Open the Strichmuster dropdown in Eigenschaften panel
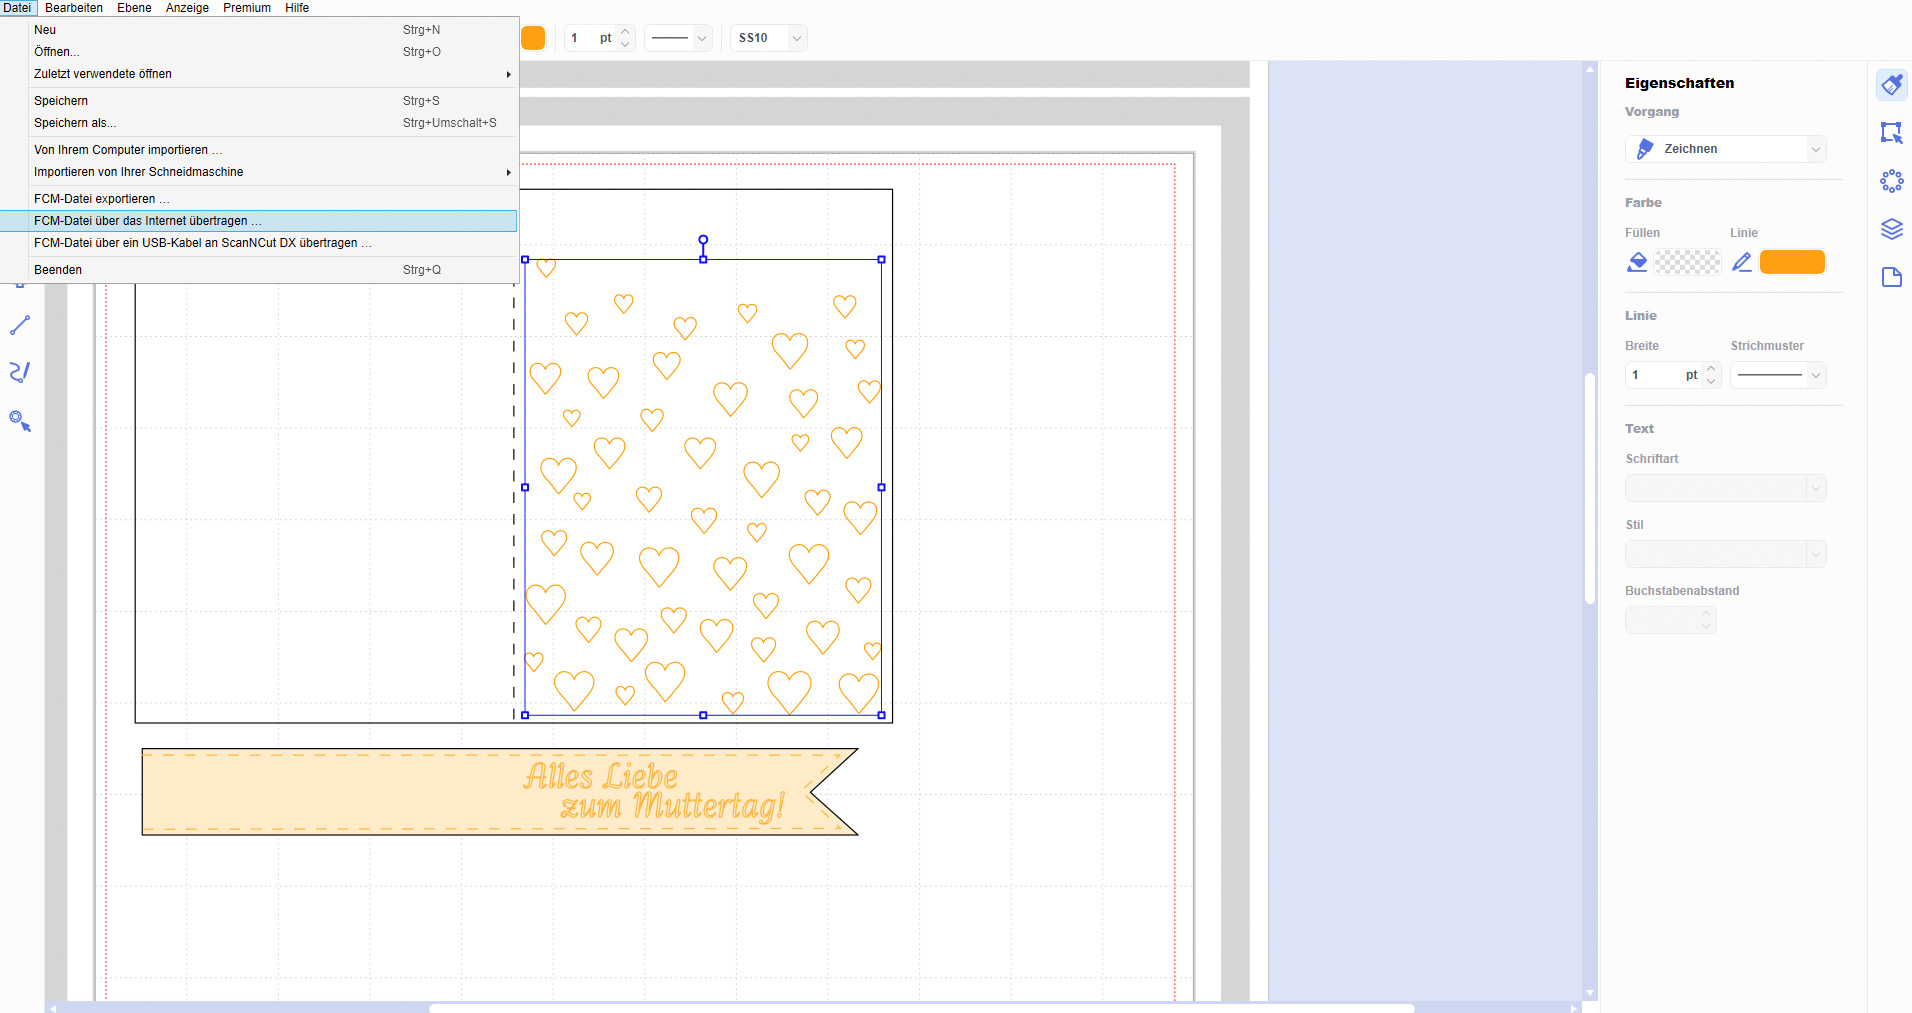The height and width of the screenshot is (1013, 1912). (x=1778, y=375)
